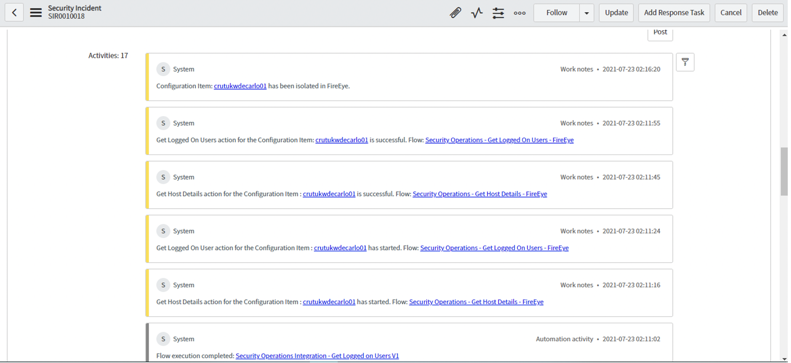The height and width of the screenshot is (363, 791).
Task: Click the Automation activity label
Action: [x=564, y=339]
